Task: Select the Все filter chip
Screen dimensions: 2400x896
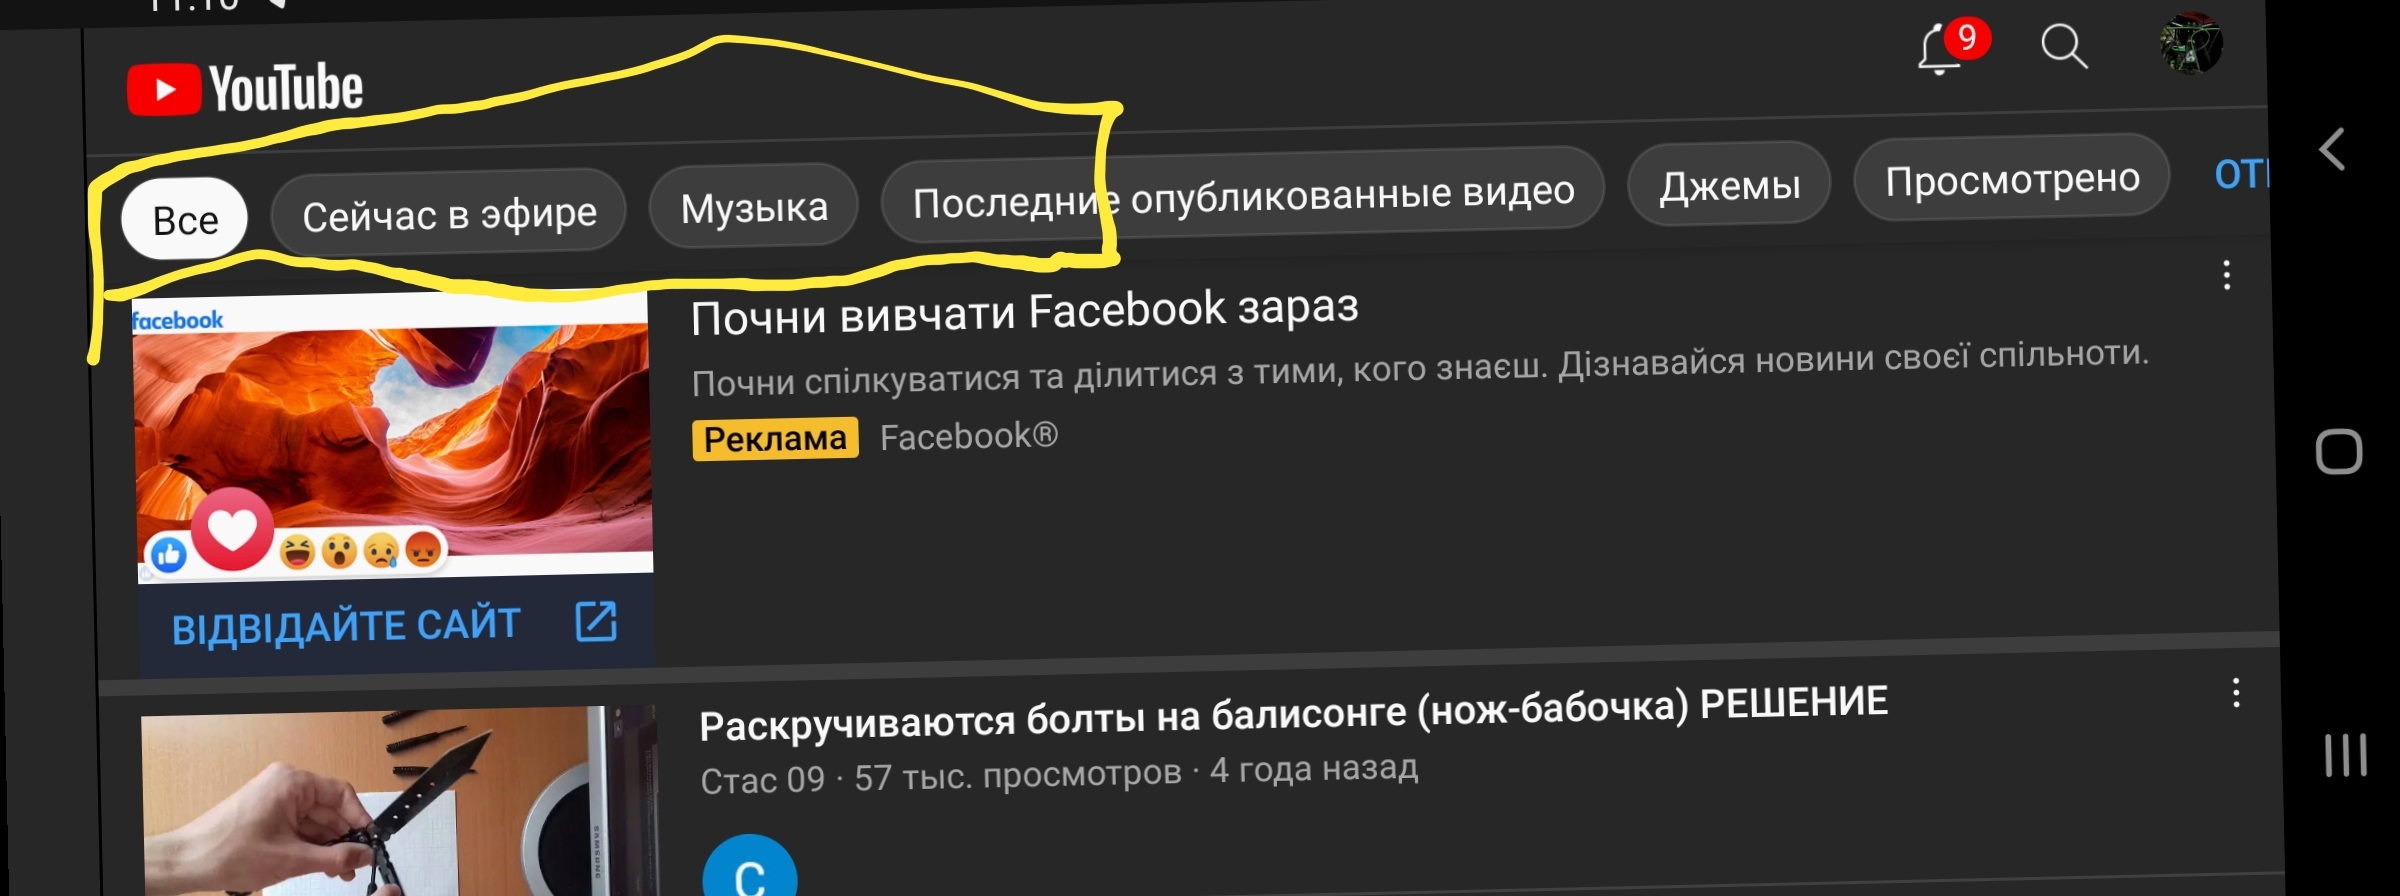Action: (x=185, y=220)
